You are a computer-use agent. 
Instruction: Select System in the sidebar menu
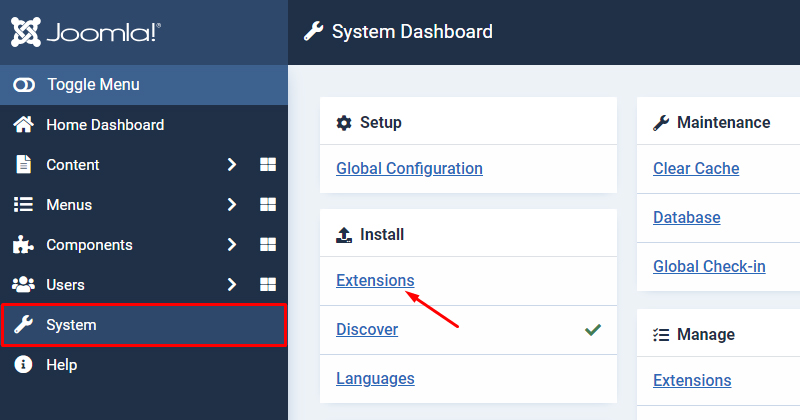point(71,325)
